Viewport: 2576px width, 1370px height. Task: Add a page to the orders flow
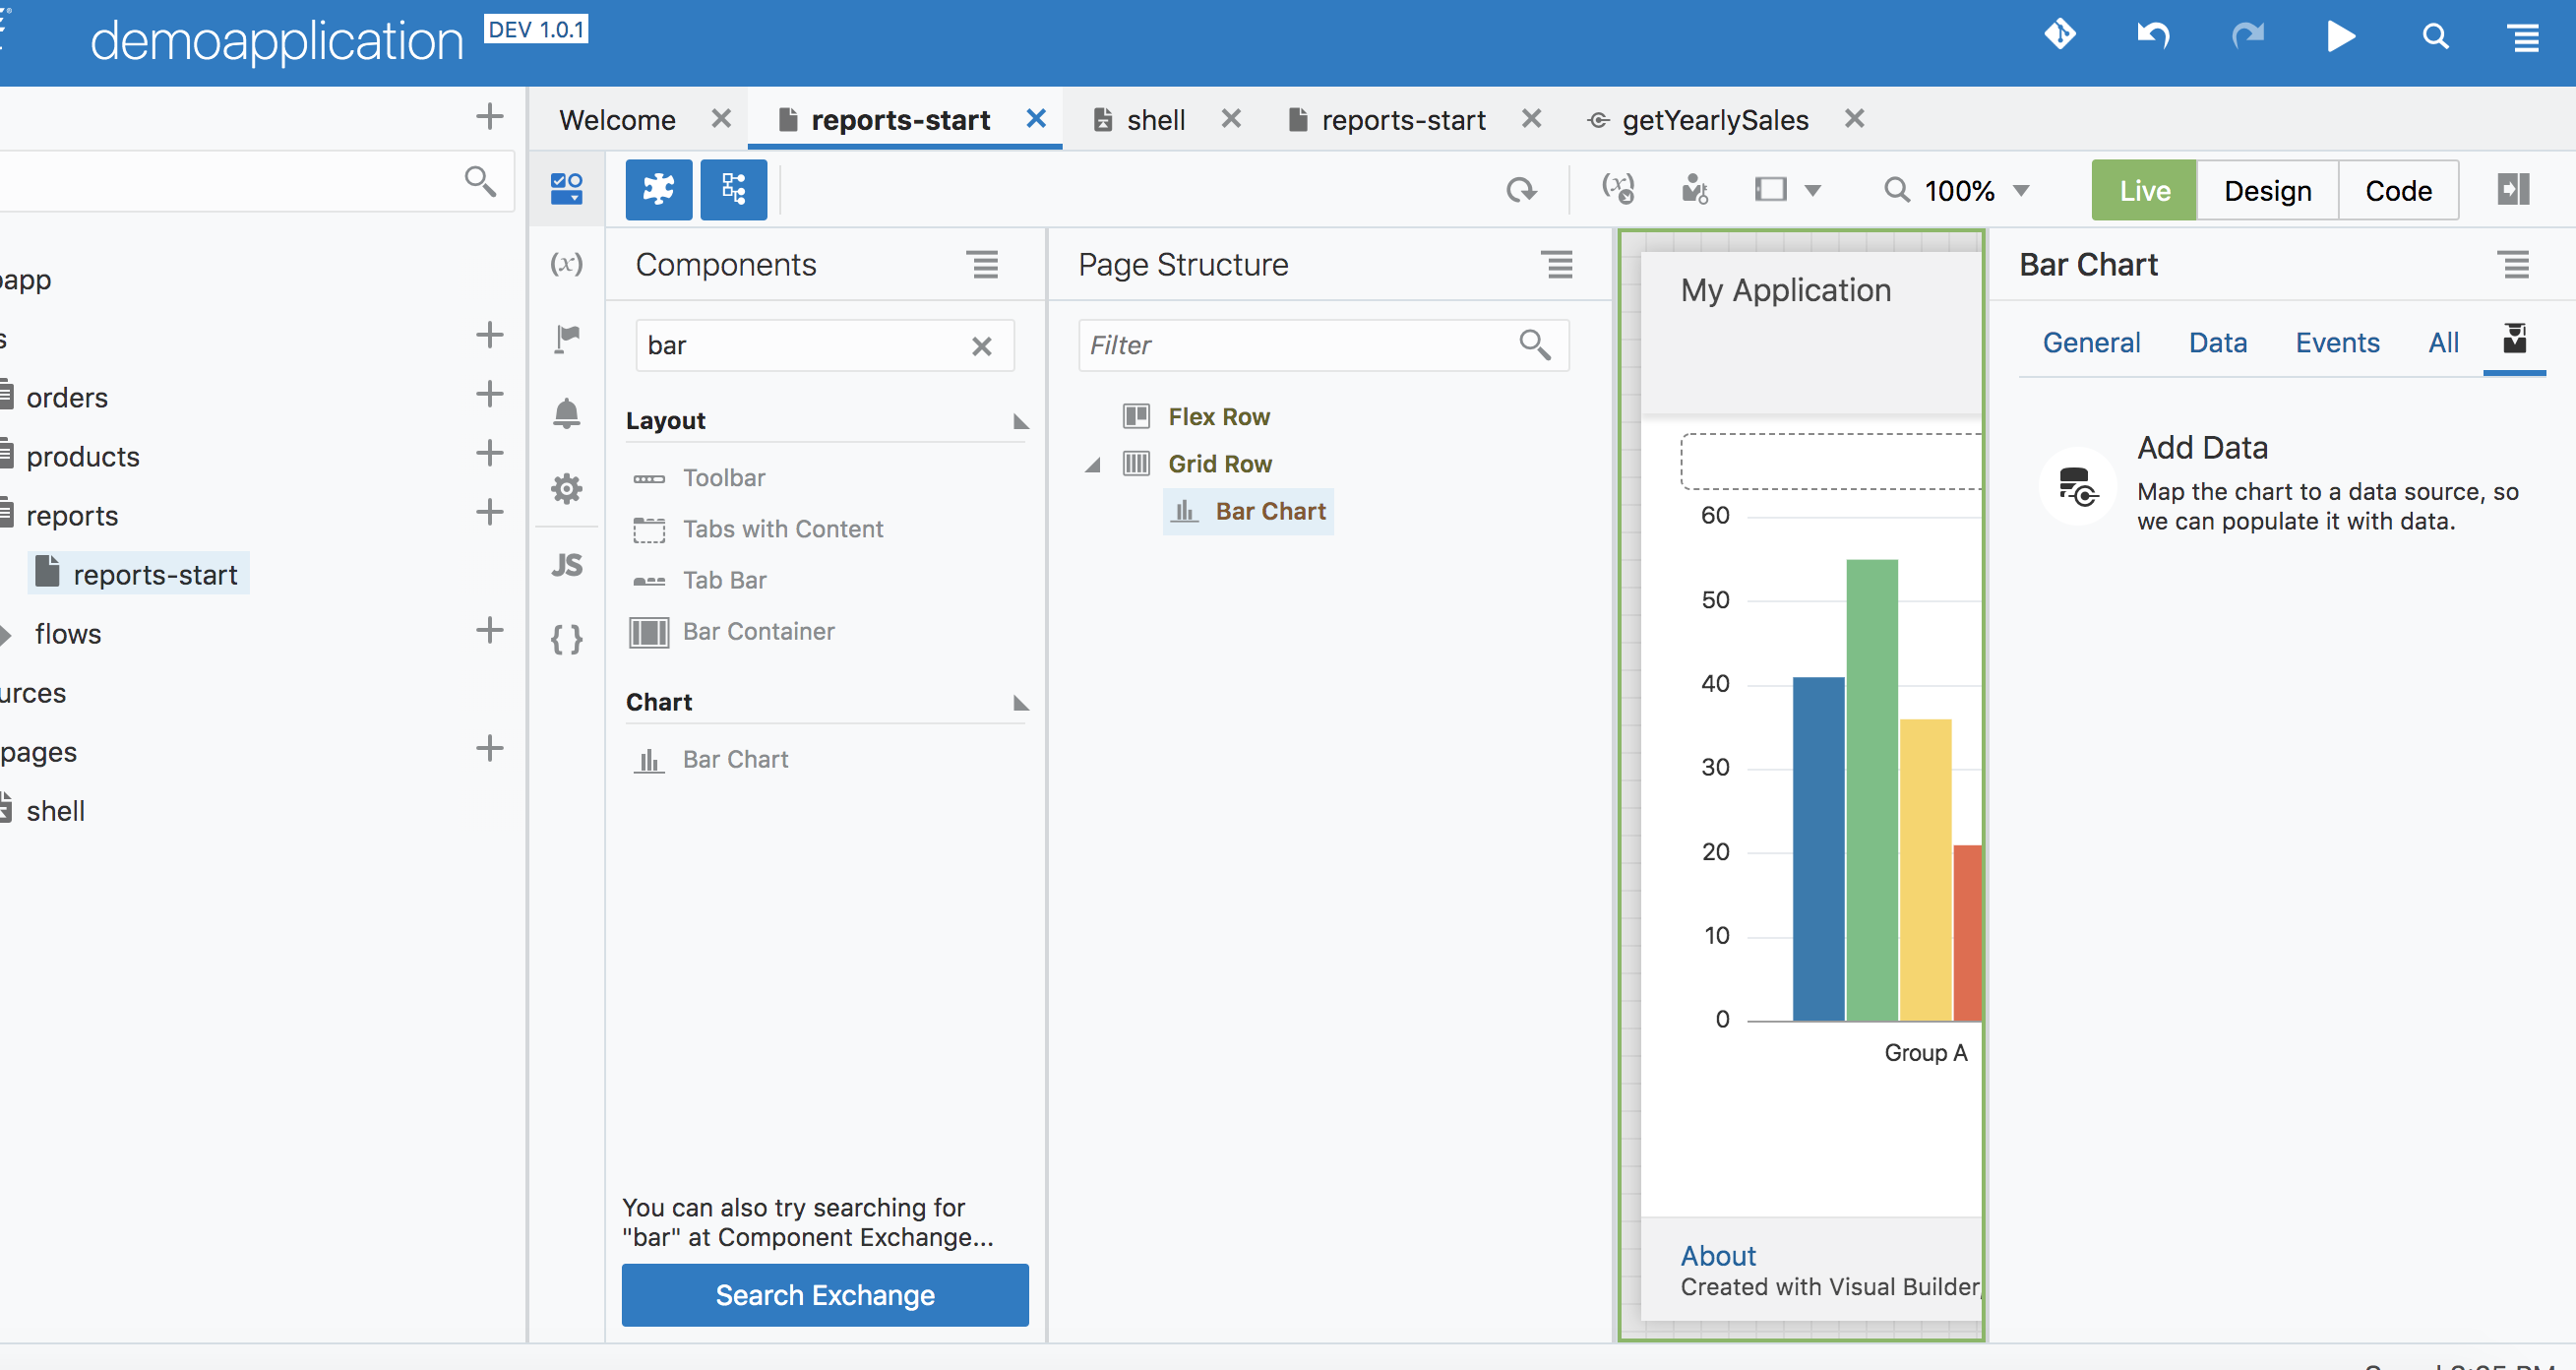(489, 394)
